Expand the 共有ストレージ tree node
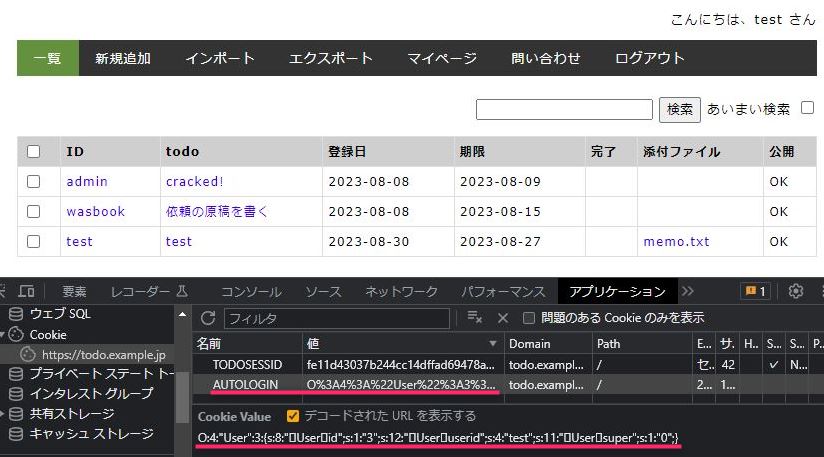The width and height of the screenshot is (824, 457). (x=2, y=413)
